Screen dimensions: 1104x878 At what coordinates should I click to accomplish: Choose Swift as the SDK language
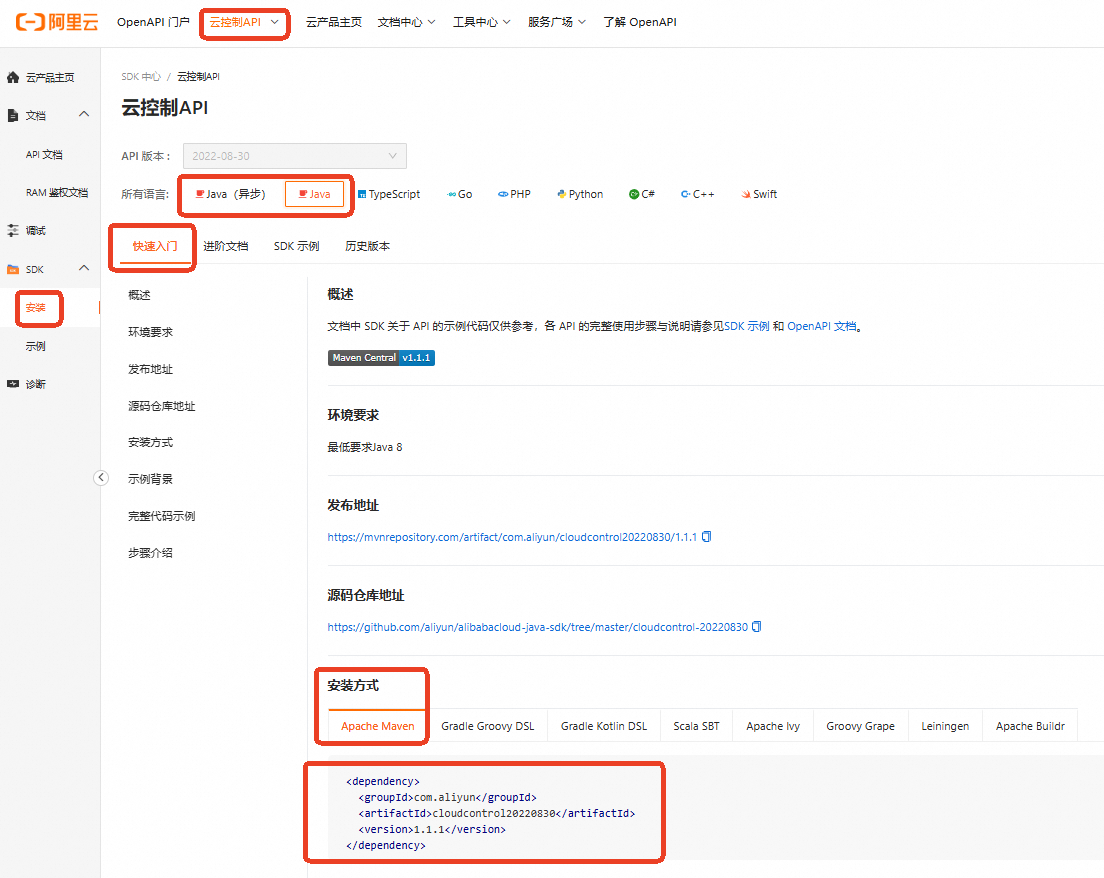759,194
